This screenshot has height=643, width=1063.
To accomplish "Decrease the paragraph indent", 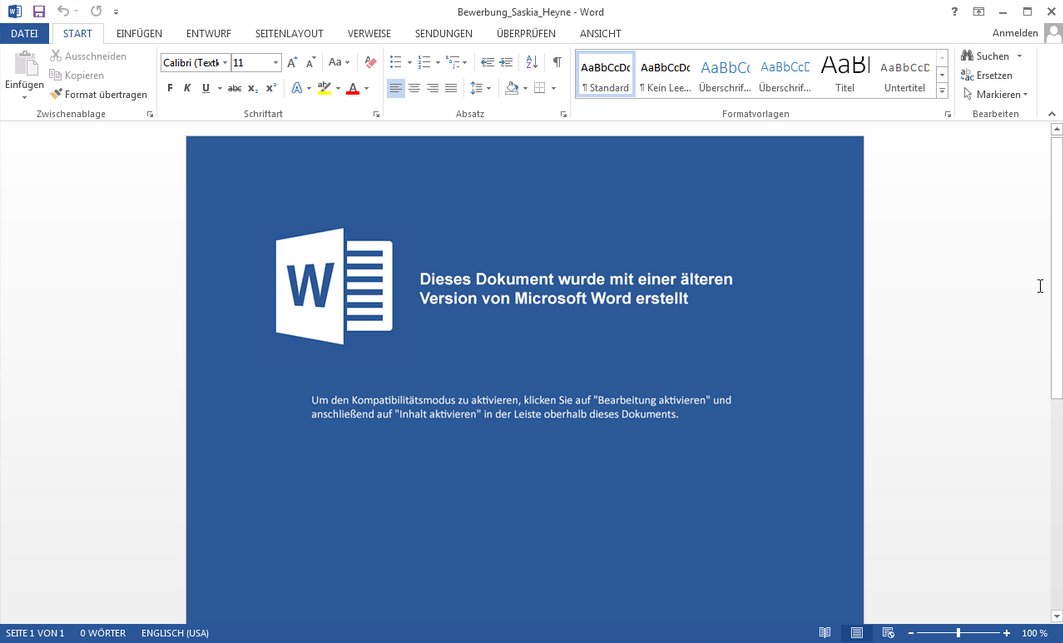I will (487, 62).
